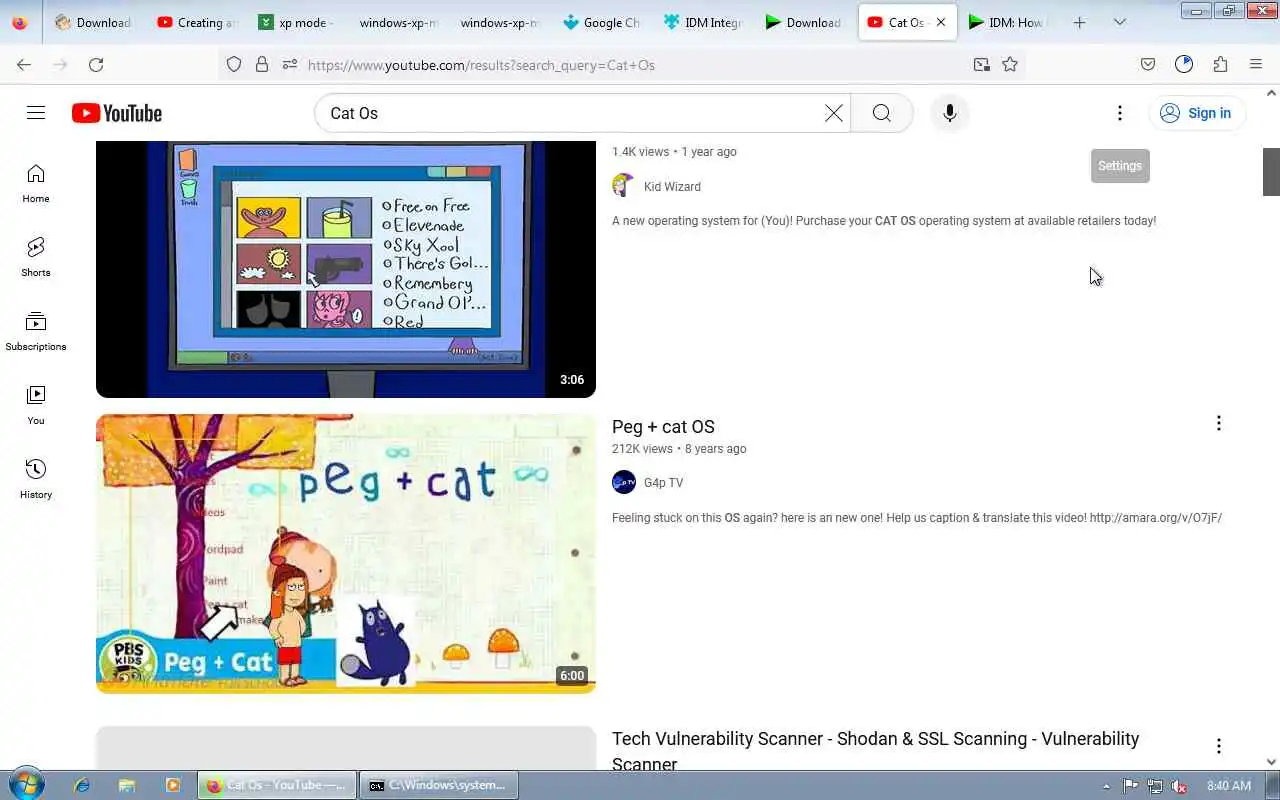1280x800 pixels.
Task: Open Shorts in the YouTube sidebar
Action: [36, 258]
